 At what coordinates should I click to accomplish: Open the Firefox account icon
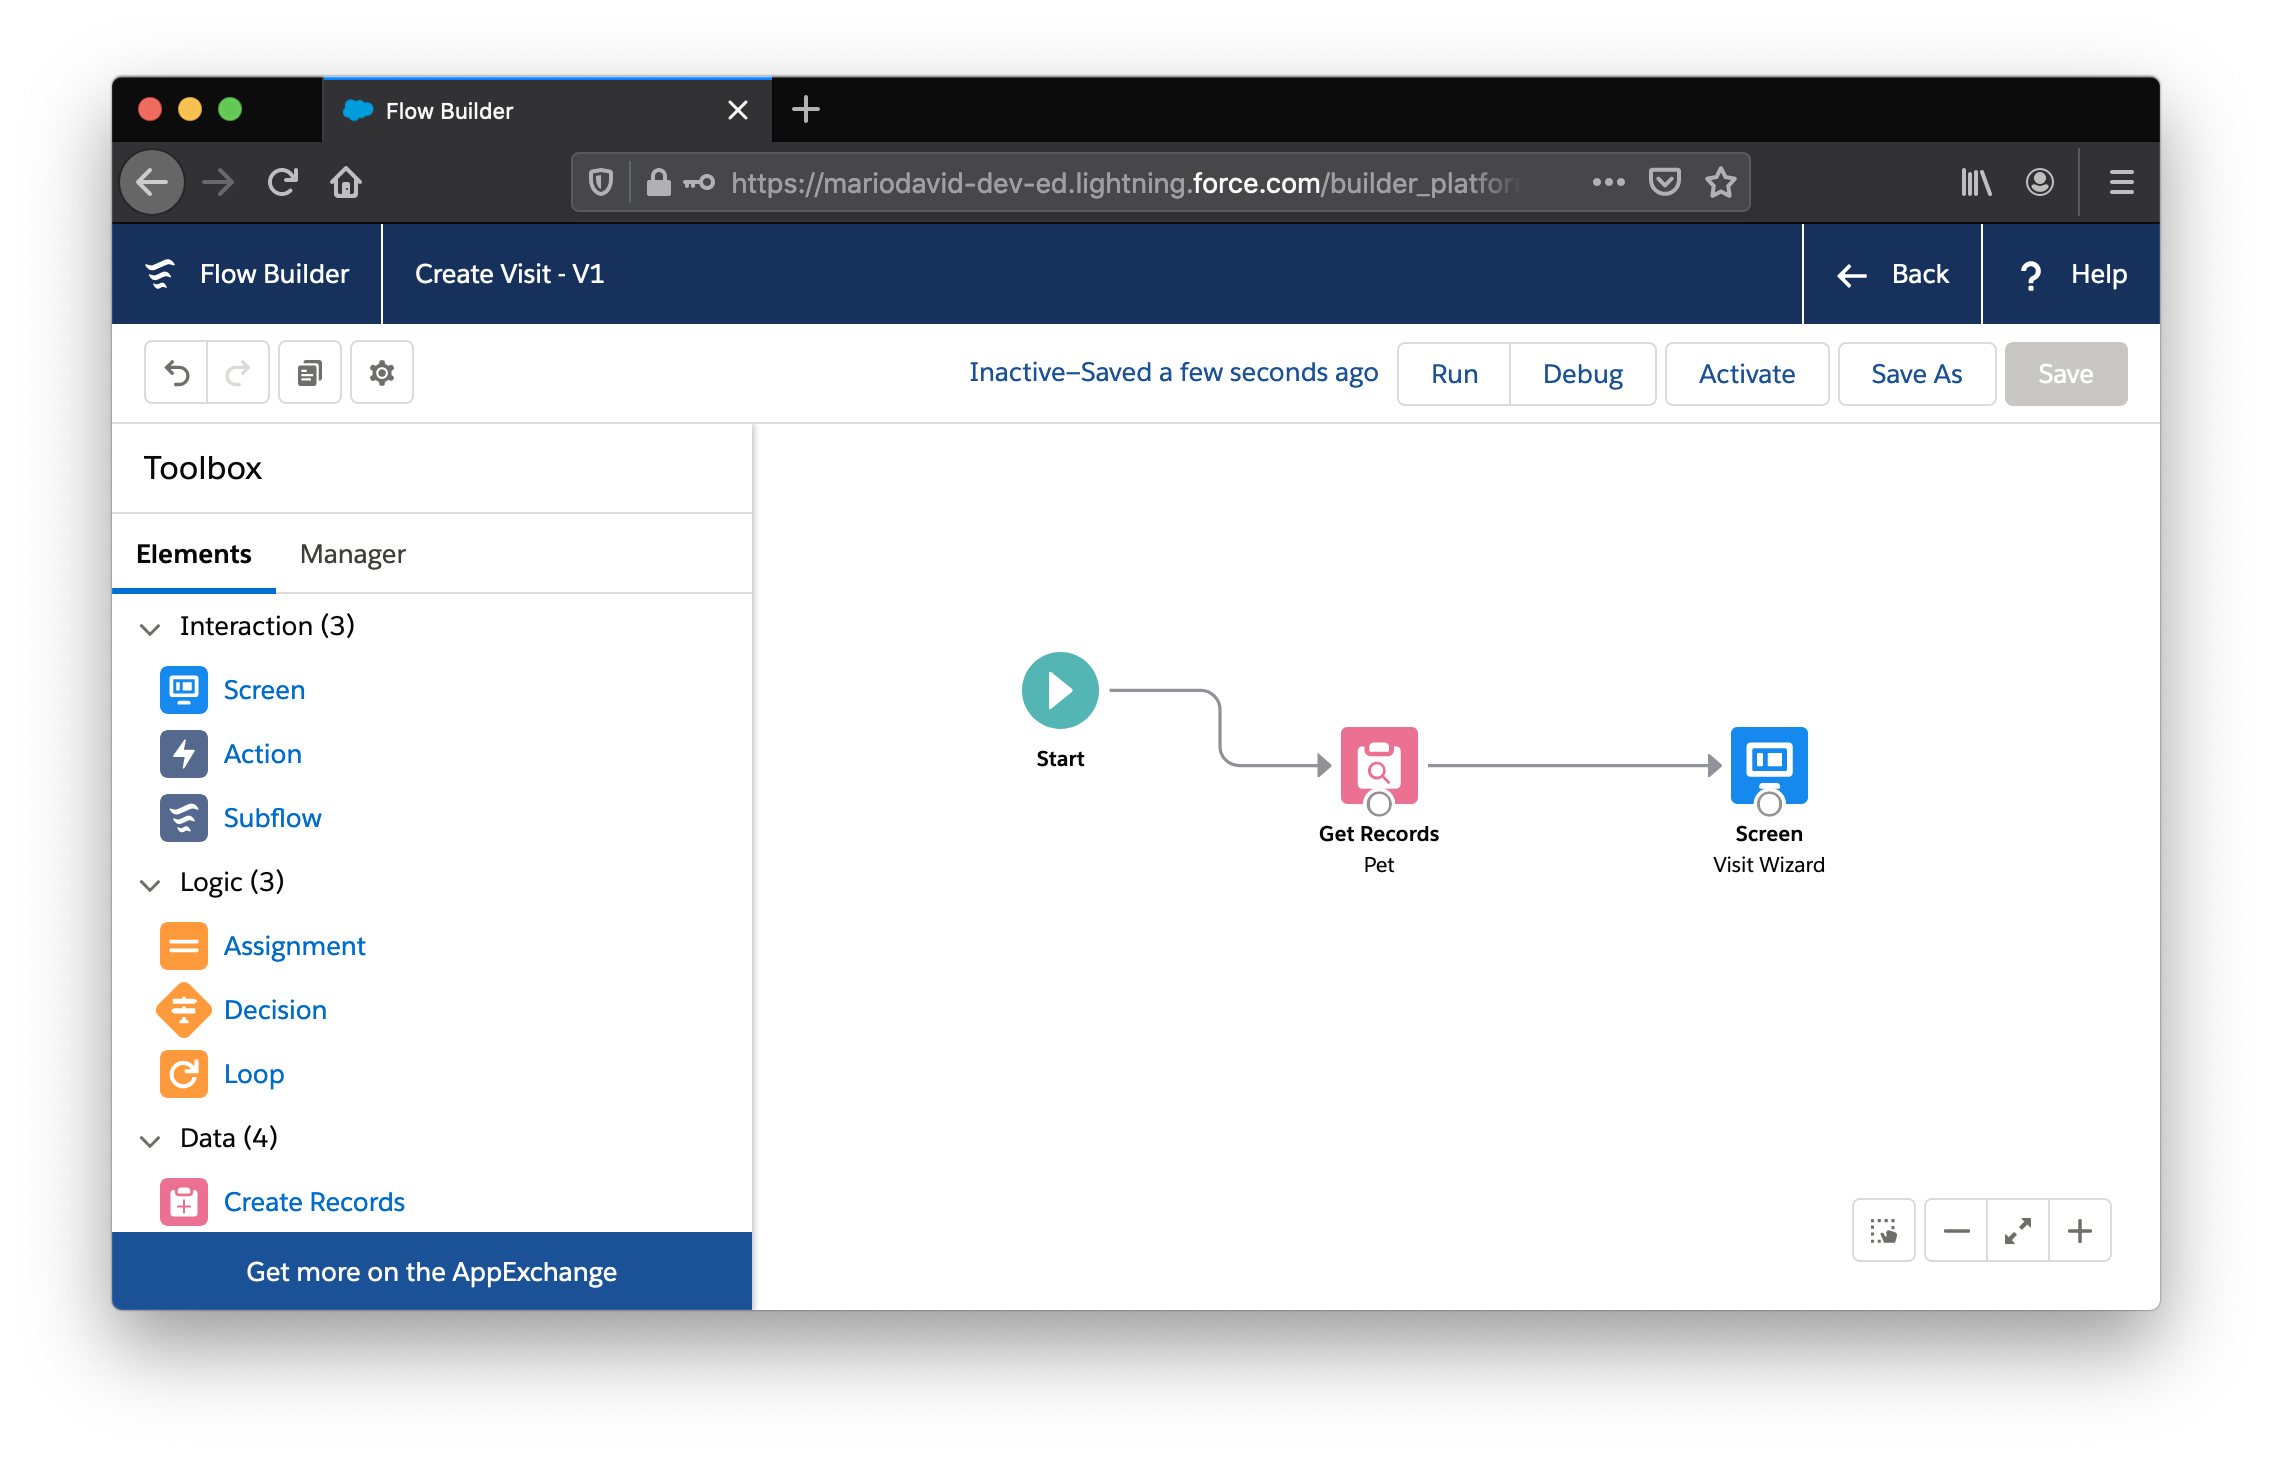tap(2040, 182)
